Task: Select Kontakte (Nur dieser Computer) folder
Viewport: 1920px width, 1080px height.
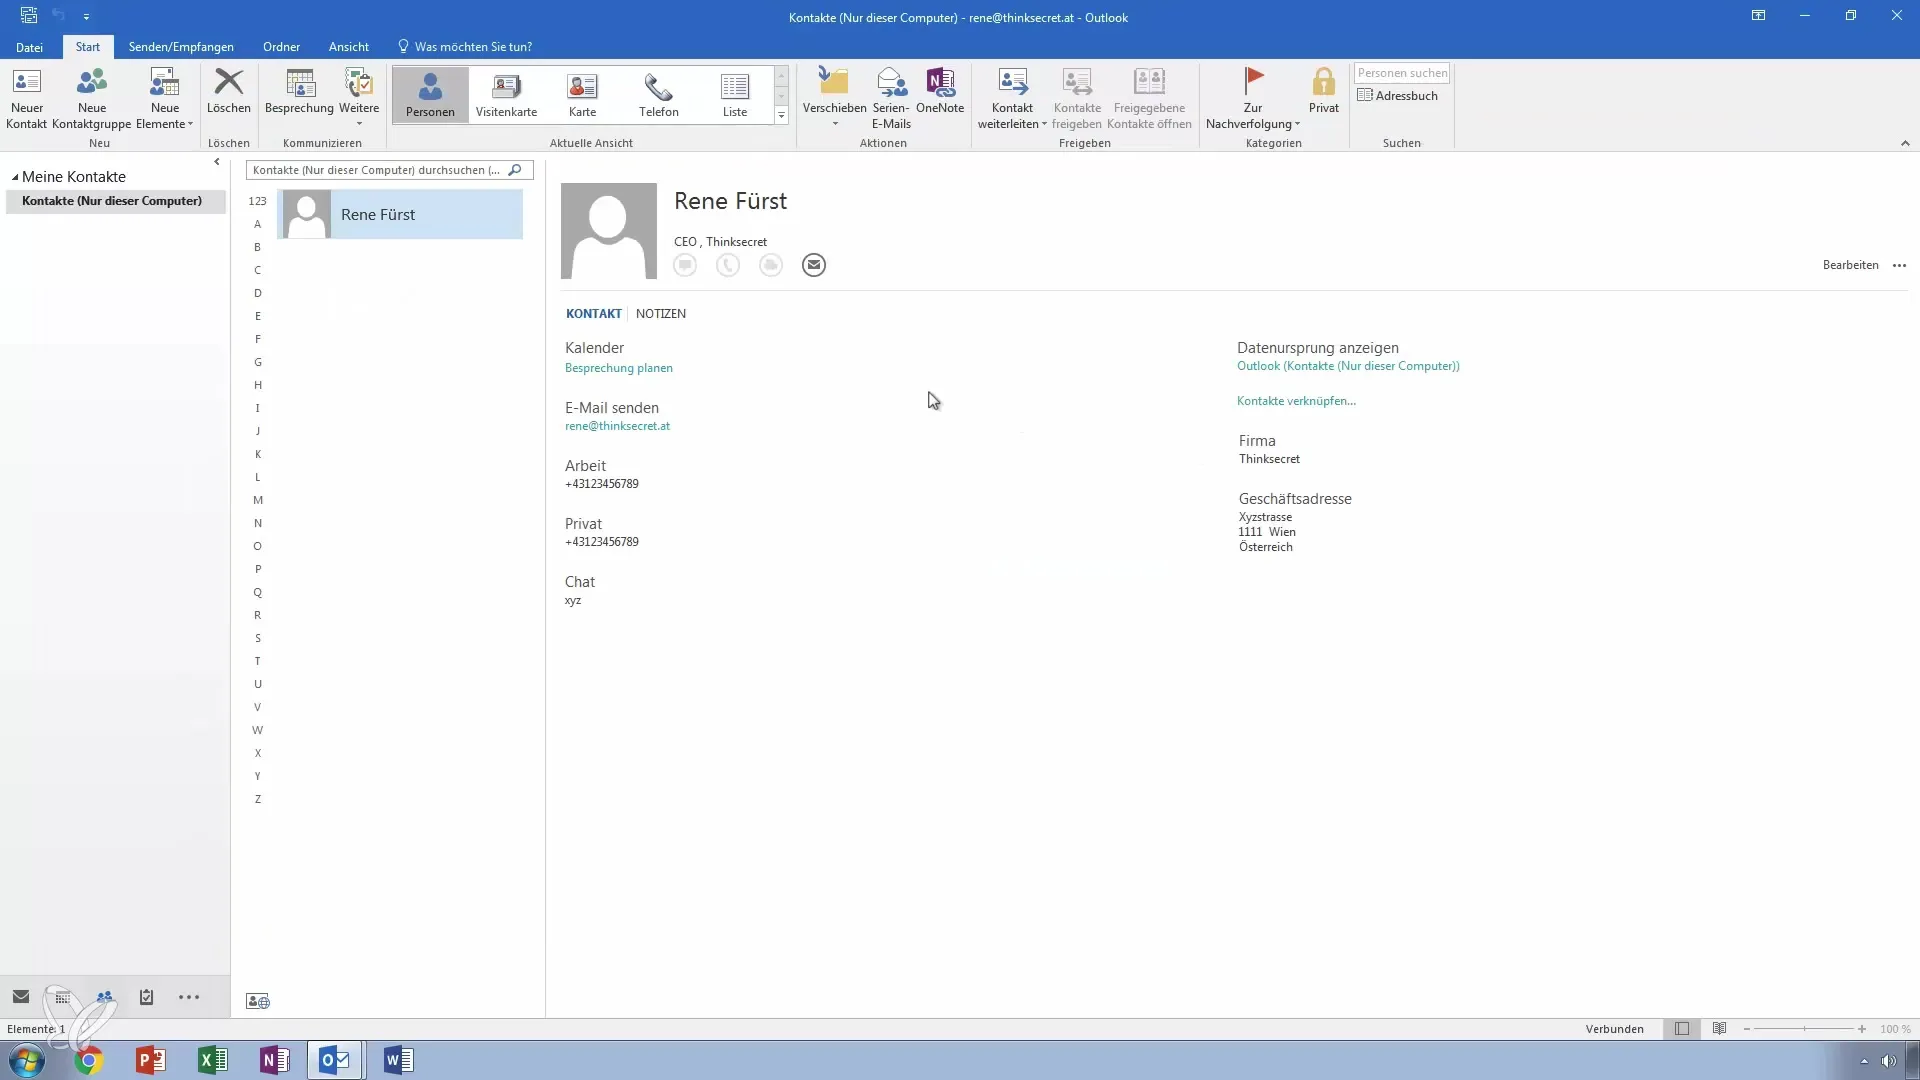Action: [115, 201]
